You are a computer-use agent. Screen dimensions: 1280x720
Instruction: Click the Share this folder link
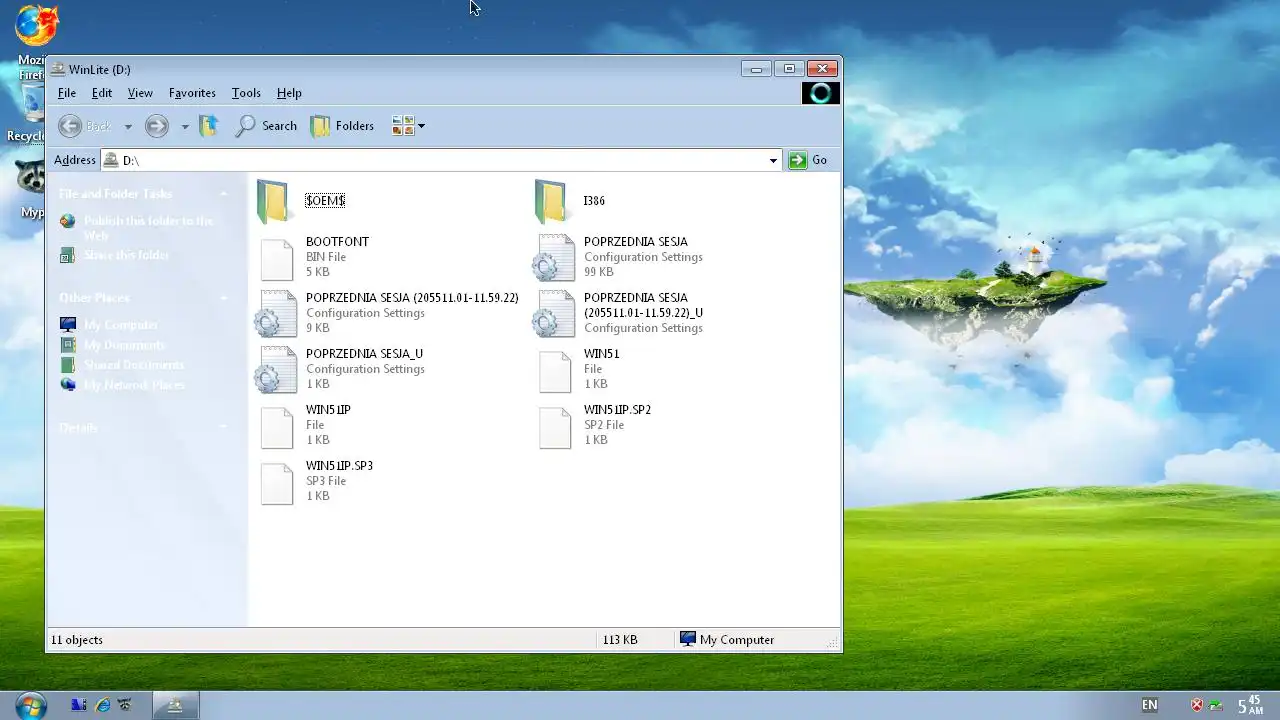pos(126,255)
